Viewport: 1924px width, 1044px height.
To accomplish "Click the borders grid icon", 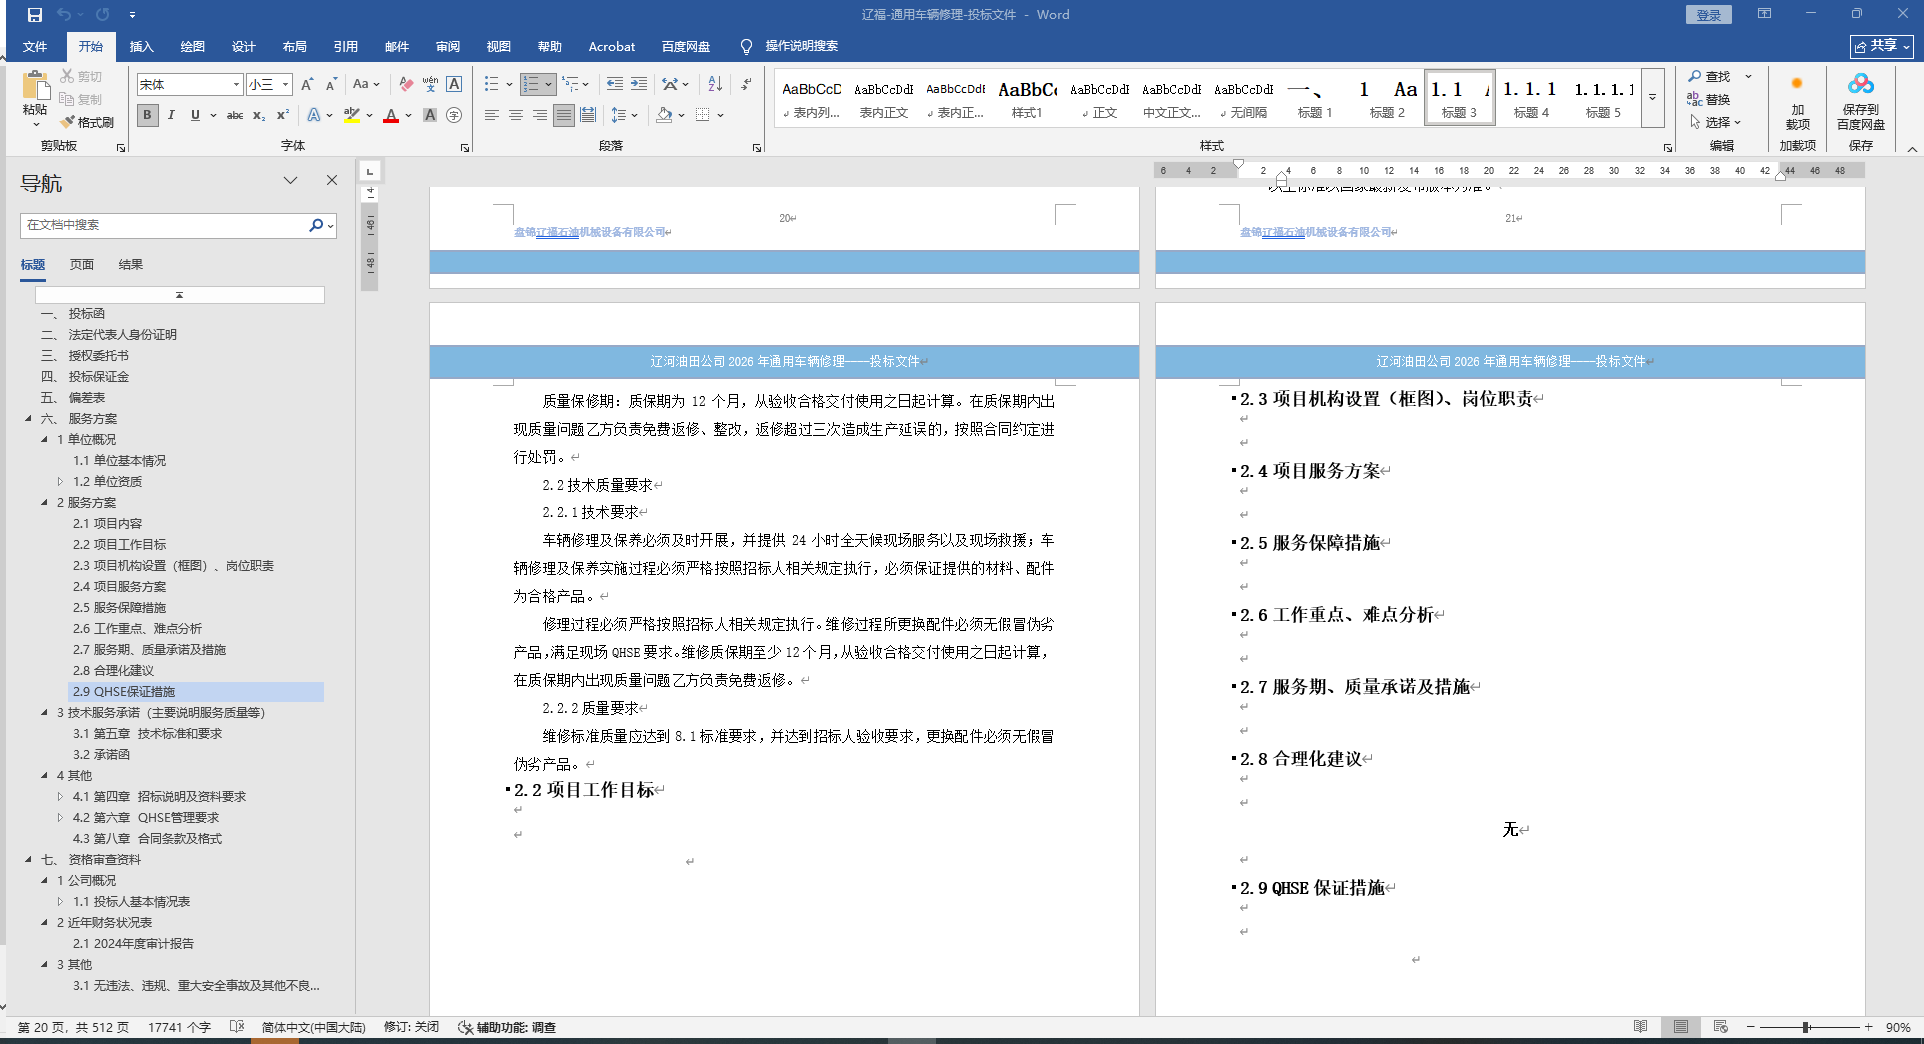I will (x=703, y=115).
